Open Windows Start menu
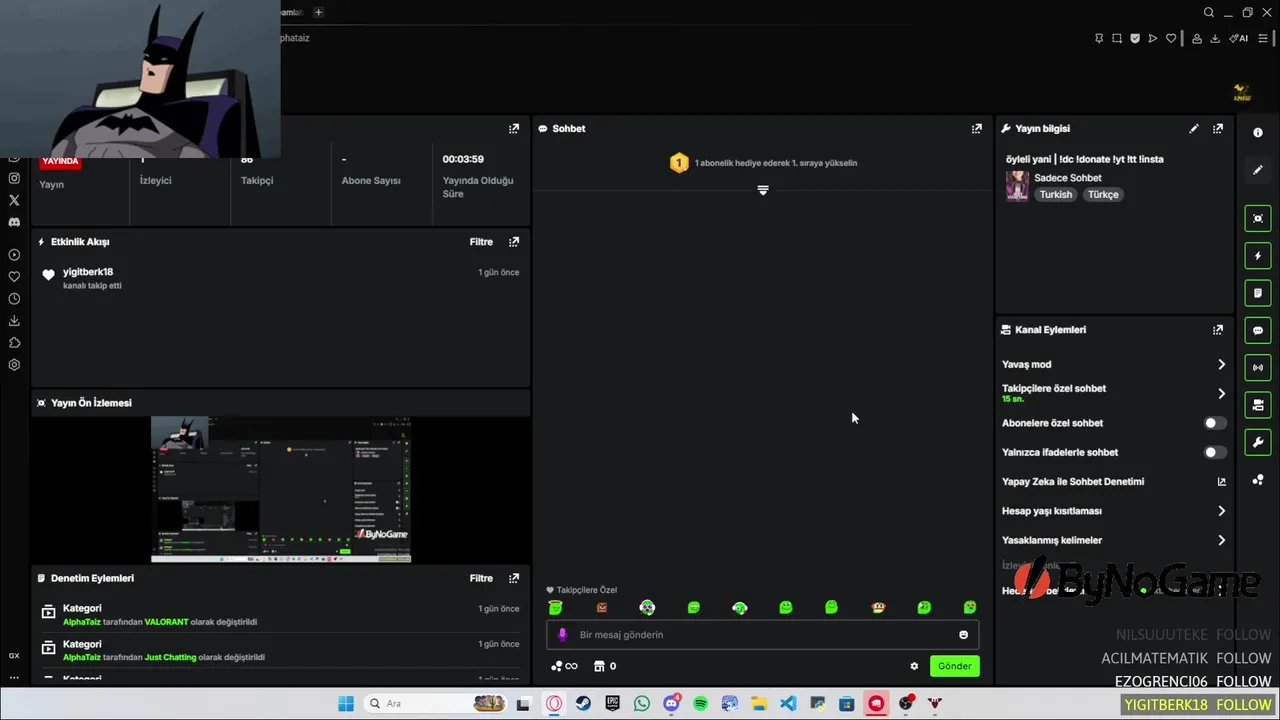The height and width of the screenshot is (720, 1280). [x=346, y=704]
